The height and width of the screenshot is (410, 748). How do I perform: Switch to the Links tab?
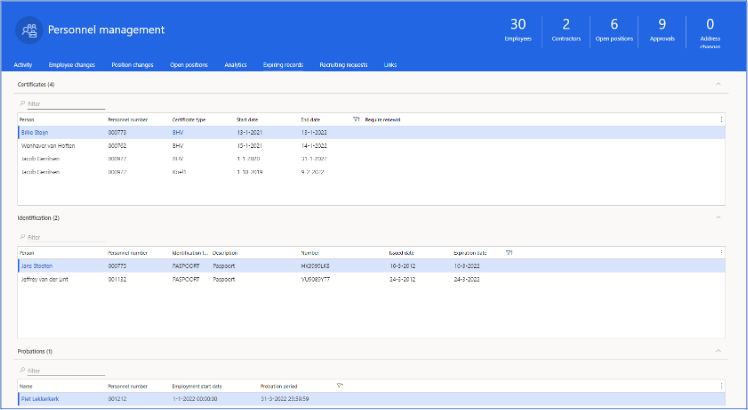point(390,65)
